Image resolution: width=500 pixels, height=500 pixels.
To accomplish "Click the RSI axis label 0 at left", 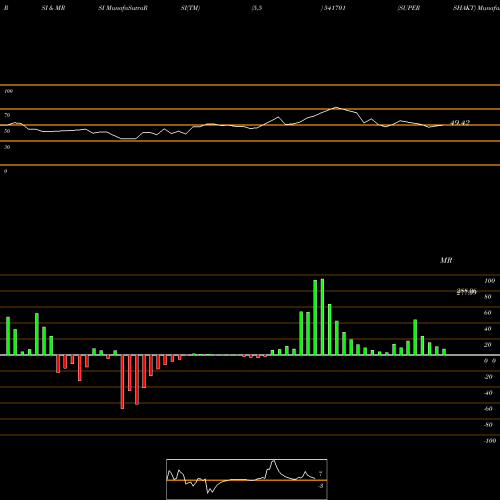I will click(x=5, y=171).
